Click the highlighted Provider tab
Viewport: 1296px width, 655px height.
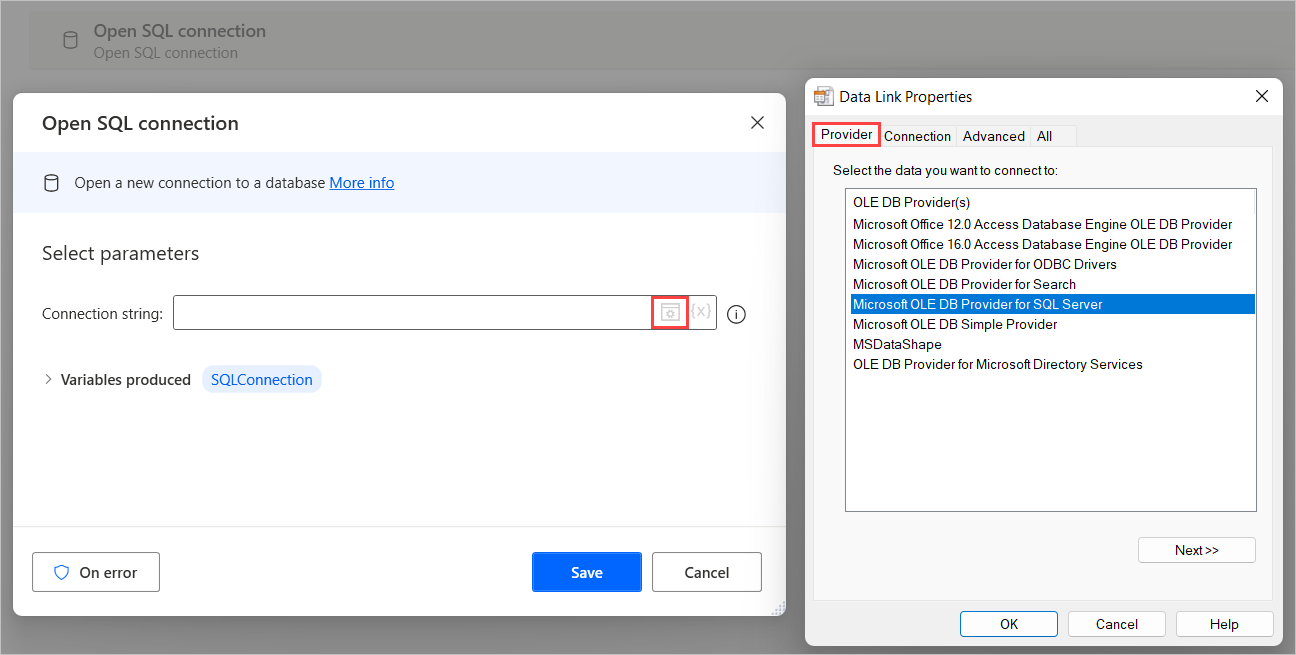click(845, 133)
